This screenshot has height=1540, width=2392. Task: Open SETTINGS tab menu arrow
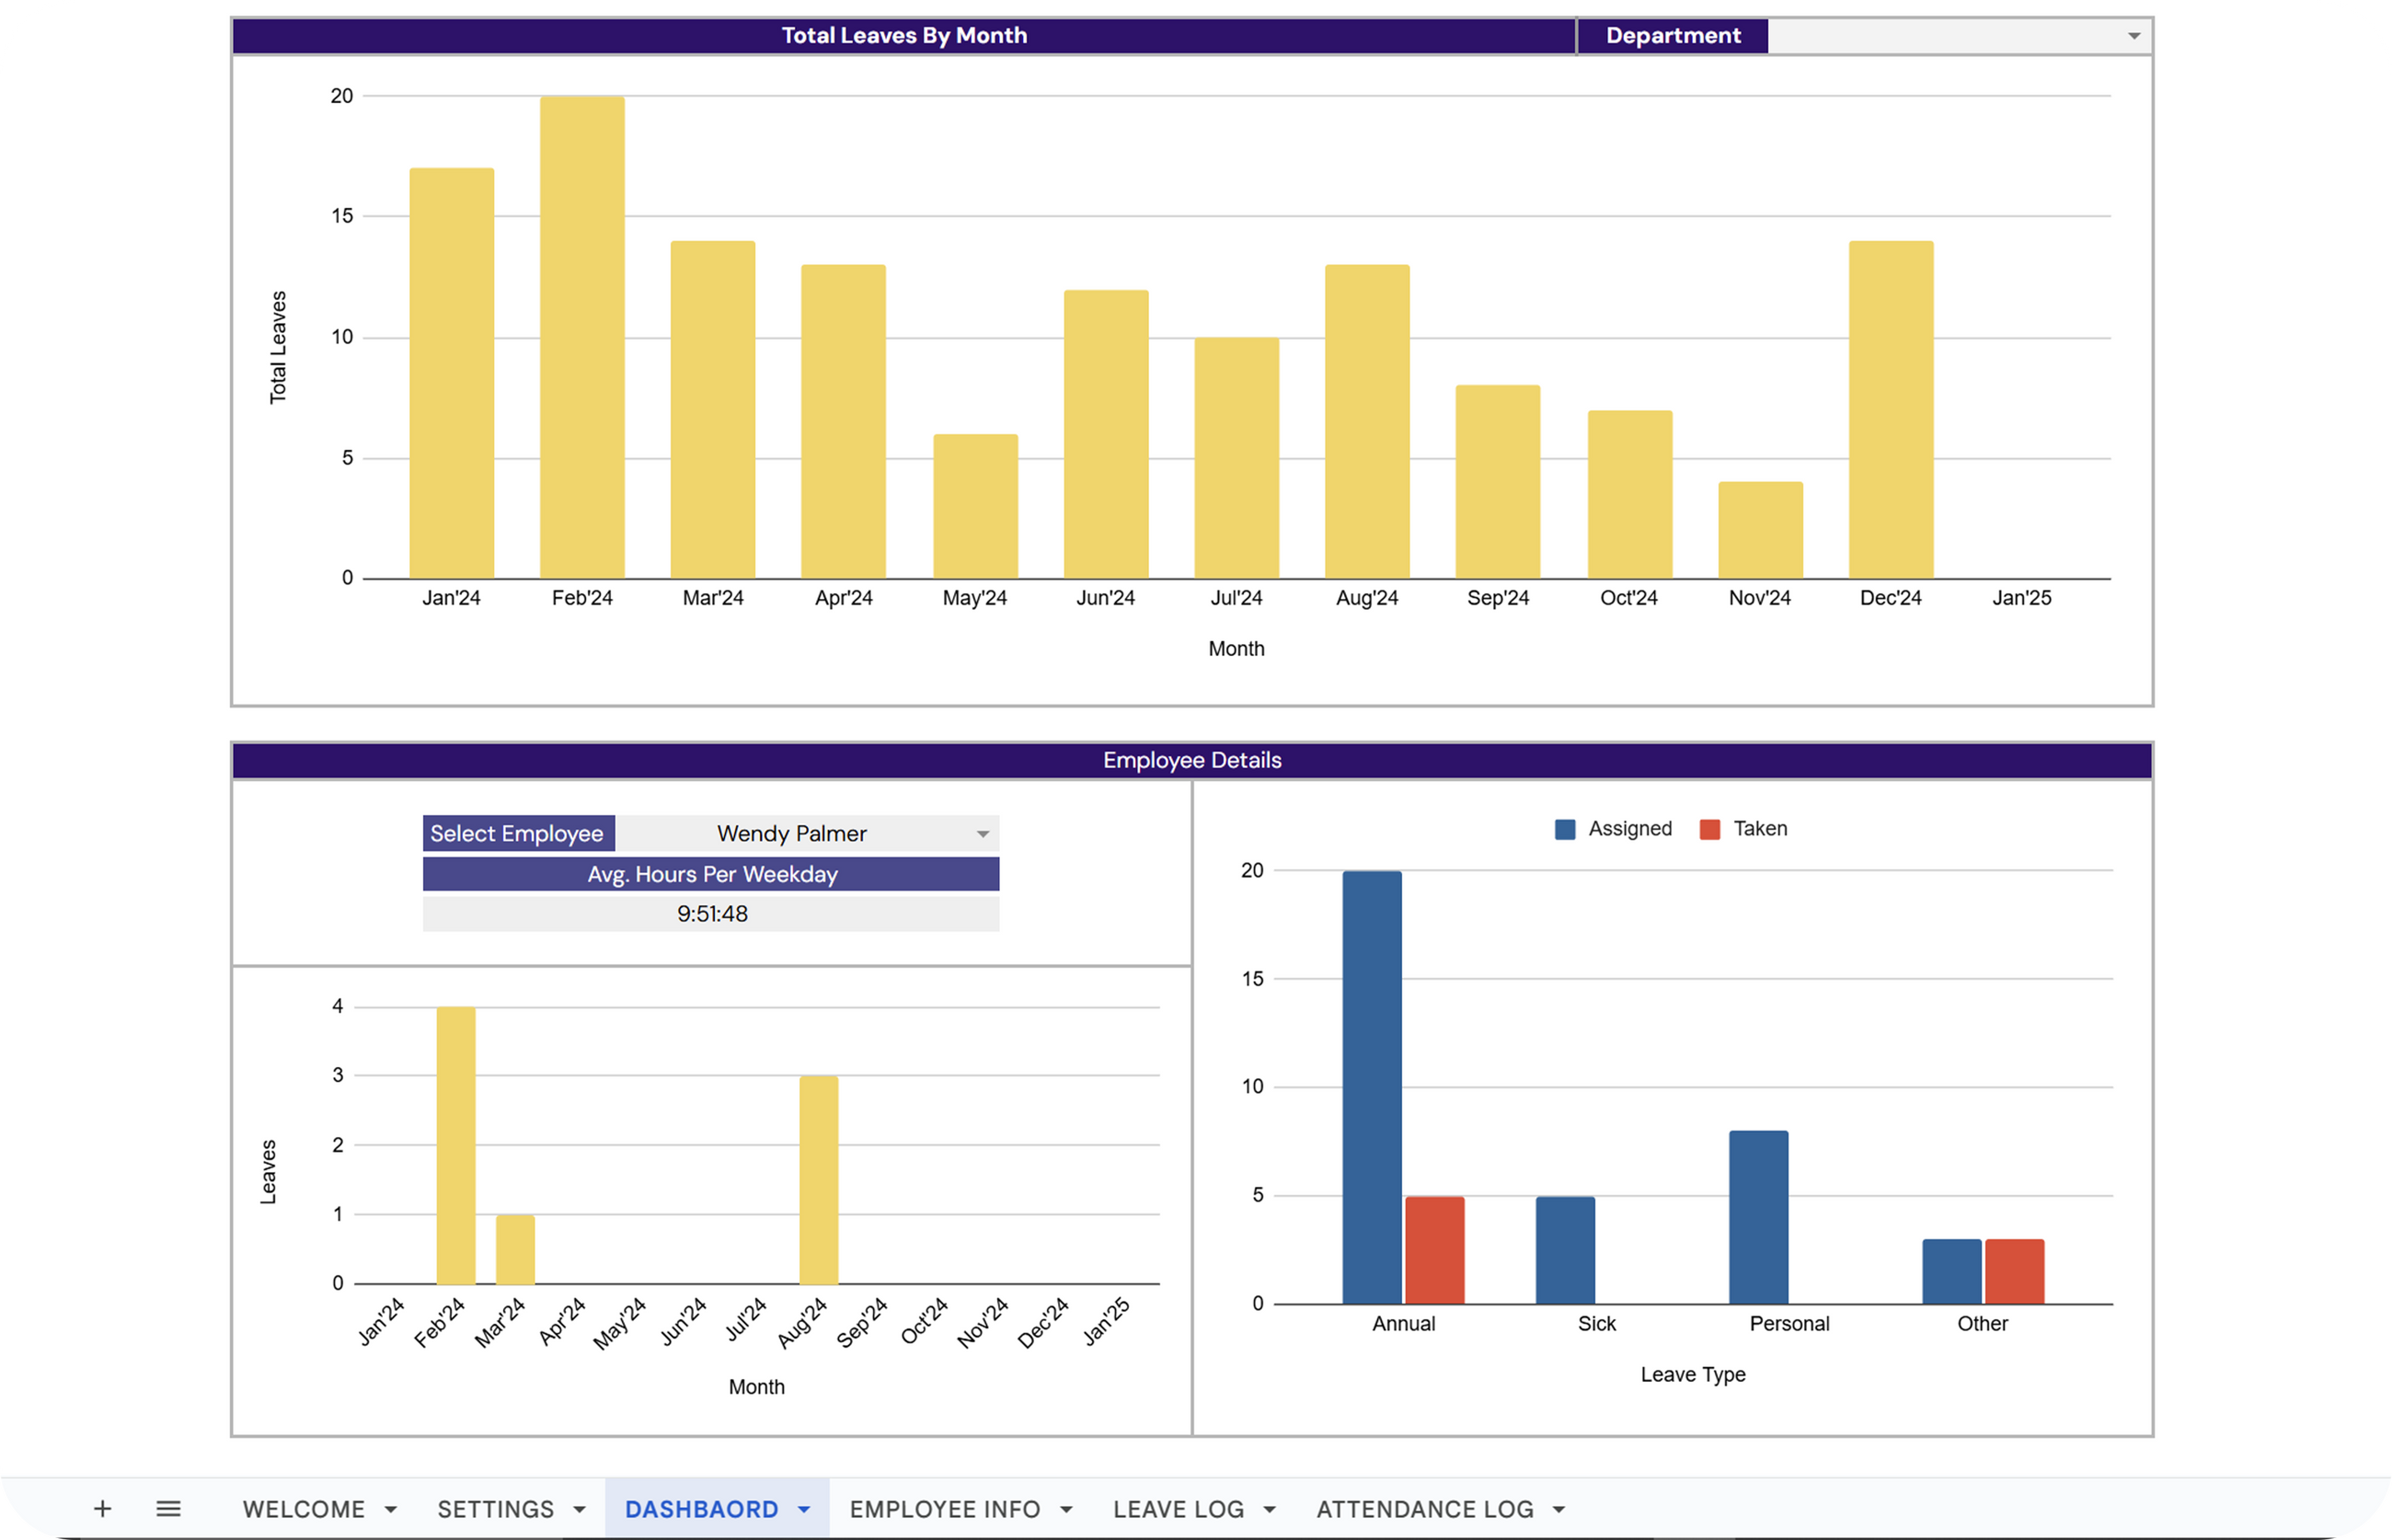click(x=579, y=1510)
